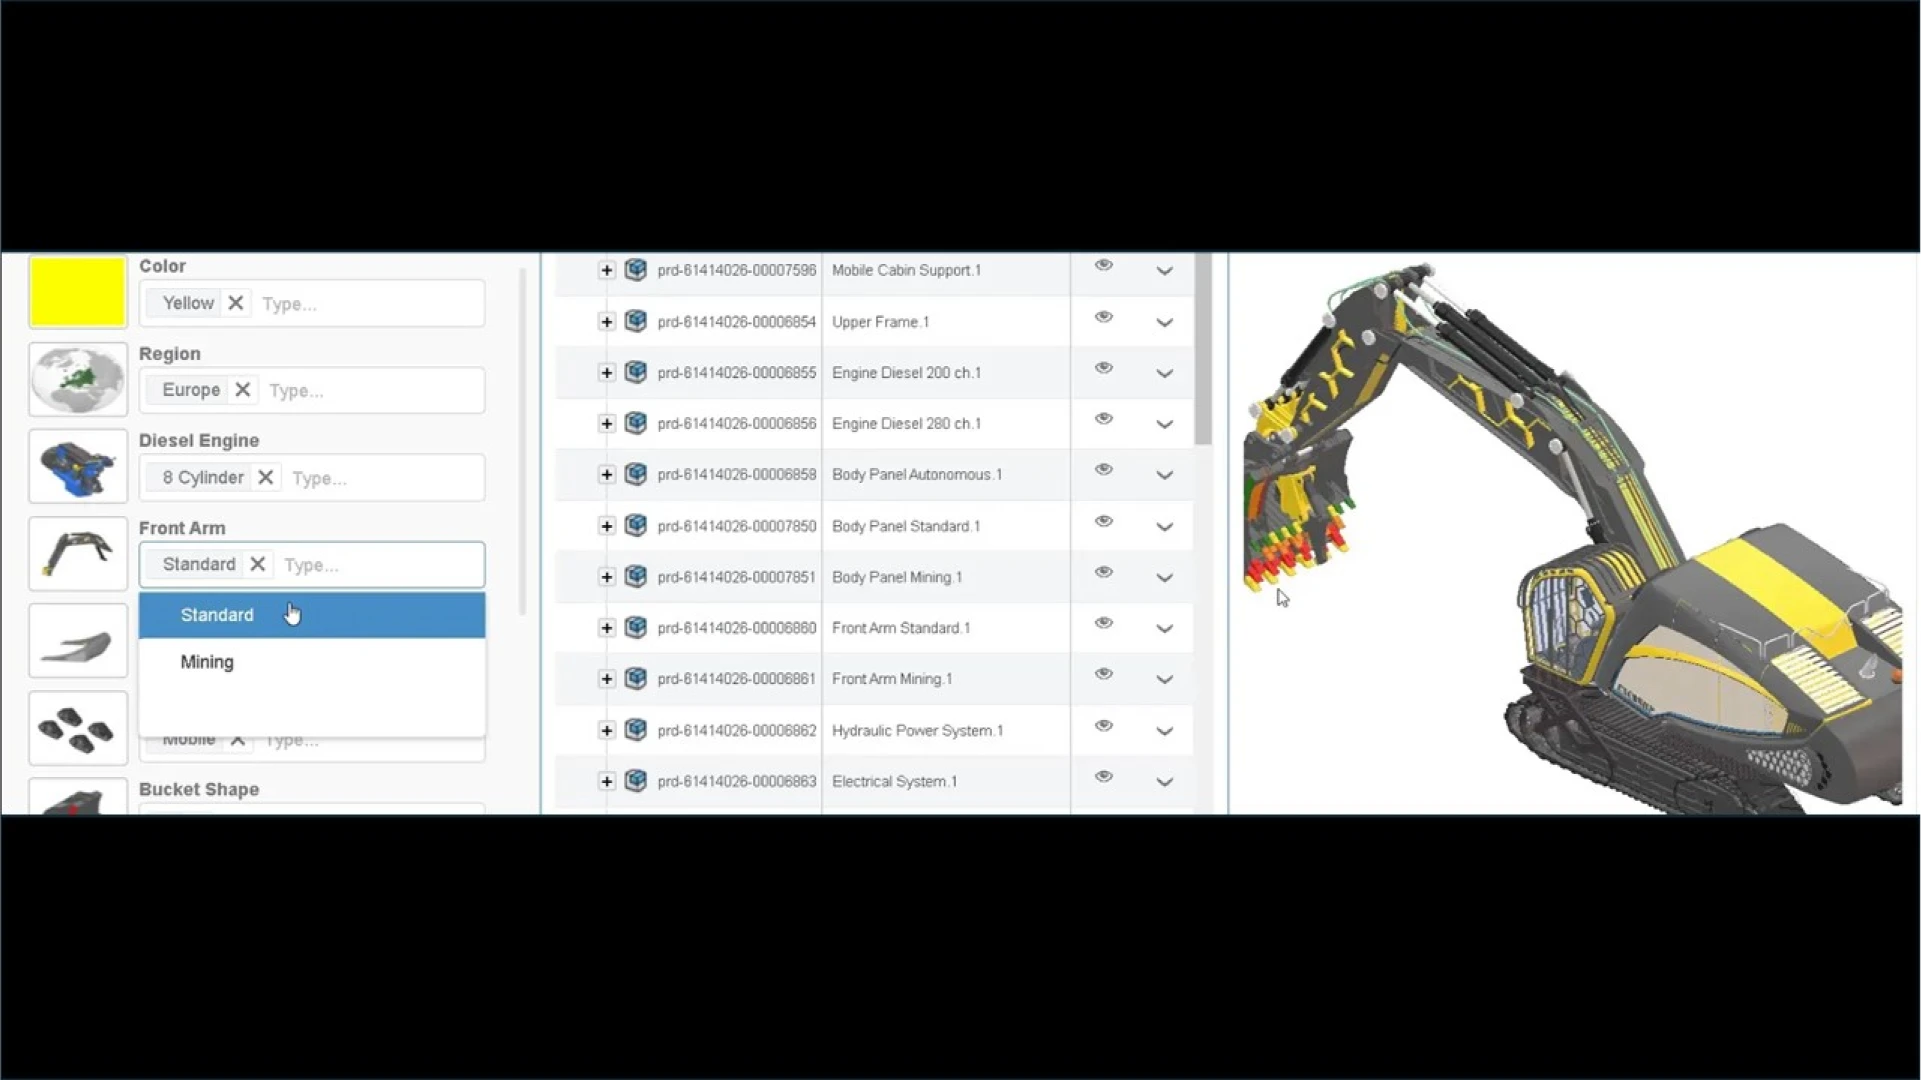Select Mining in the Front Arm dropdown

312,662
